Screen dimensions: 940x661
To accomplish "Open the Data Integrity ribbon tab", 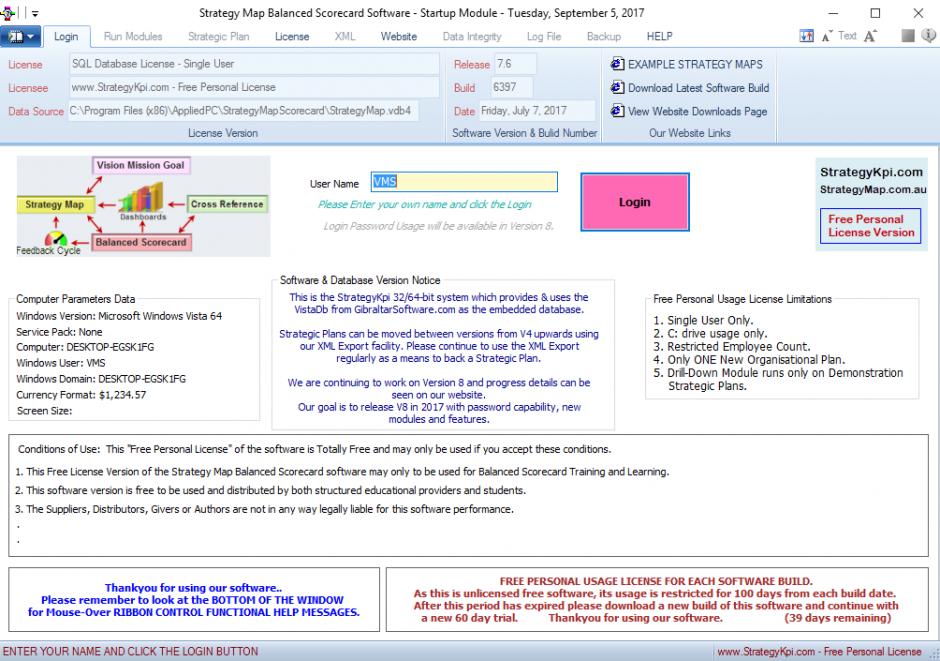I will point(472,37).
